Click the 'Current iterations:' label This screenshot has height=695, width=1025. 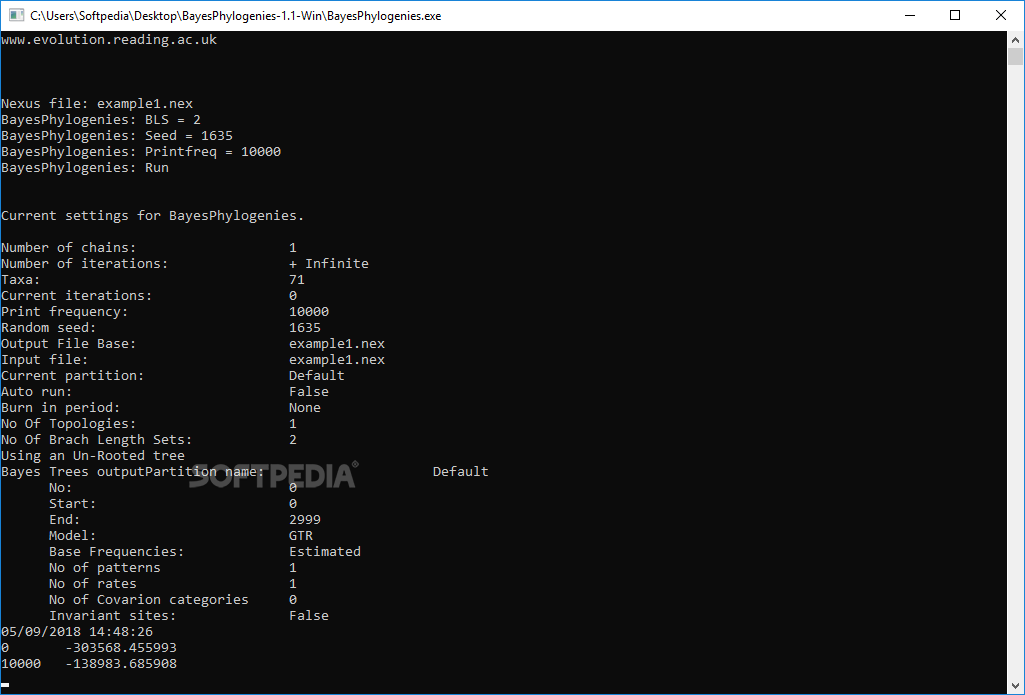76,296
